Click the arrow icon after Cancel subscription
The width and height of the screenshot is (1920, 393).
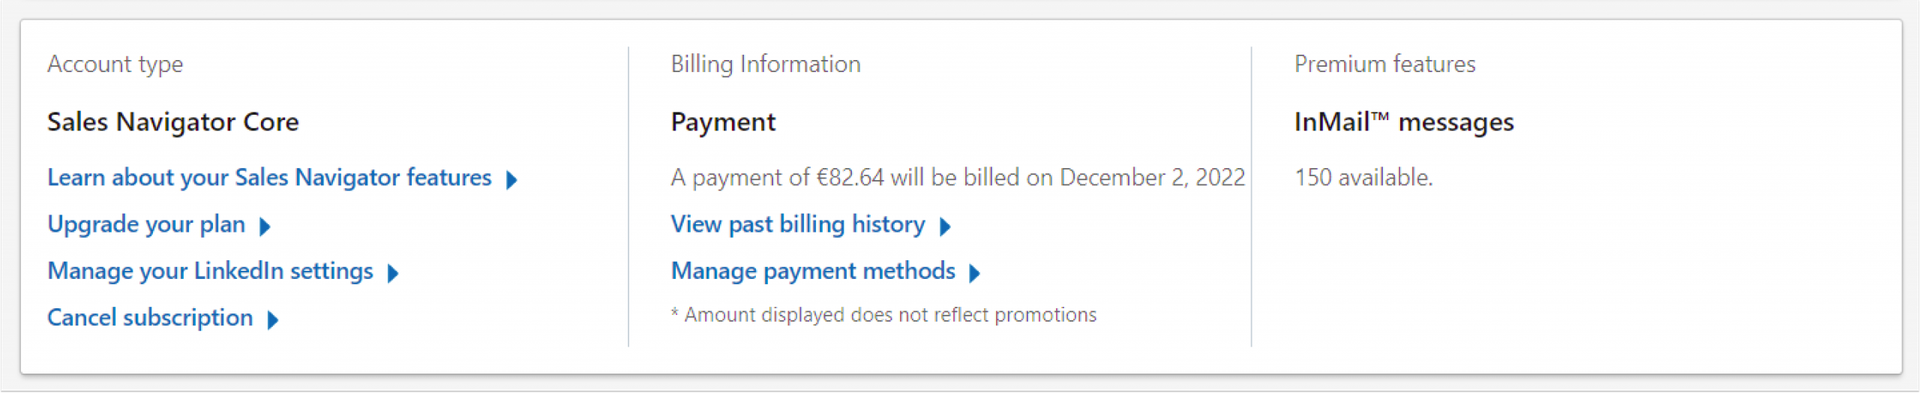coord(272,320)
